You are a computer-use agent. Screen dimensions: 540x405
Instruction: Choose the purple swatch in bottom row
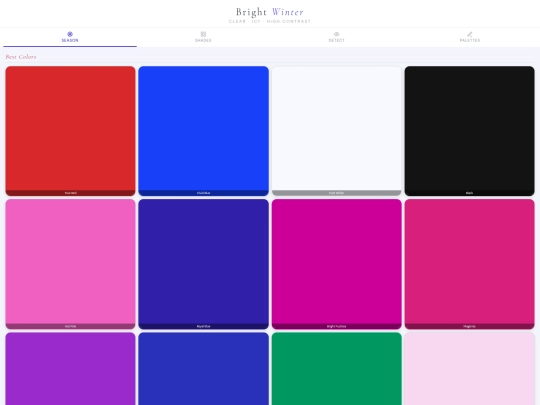[x=70, y=368]
